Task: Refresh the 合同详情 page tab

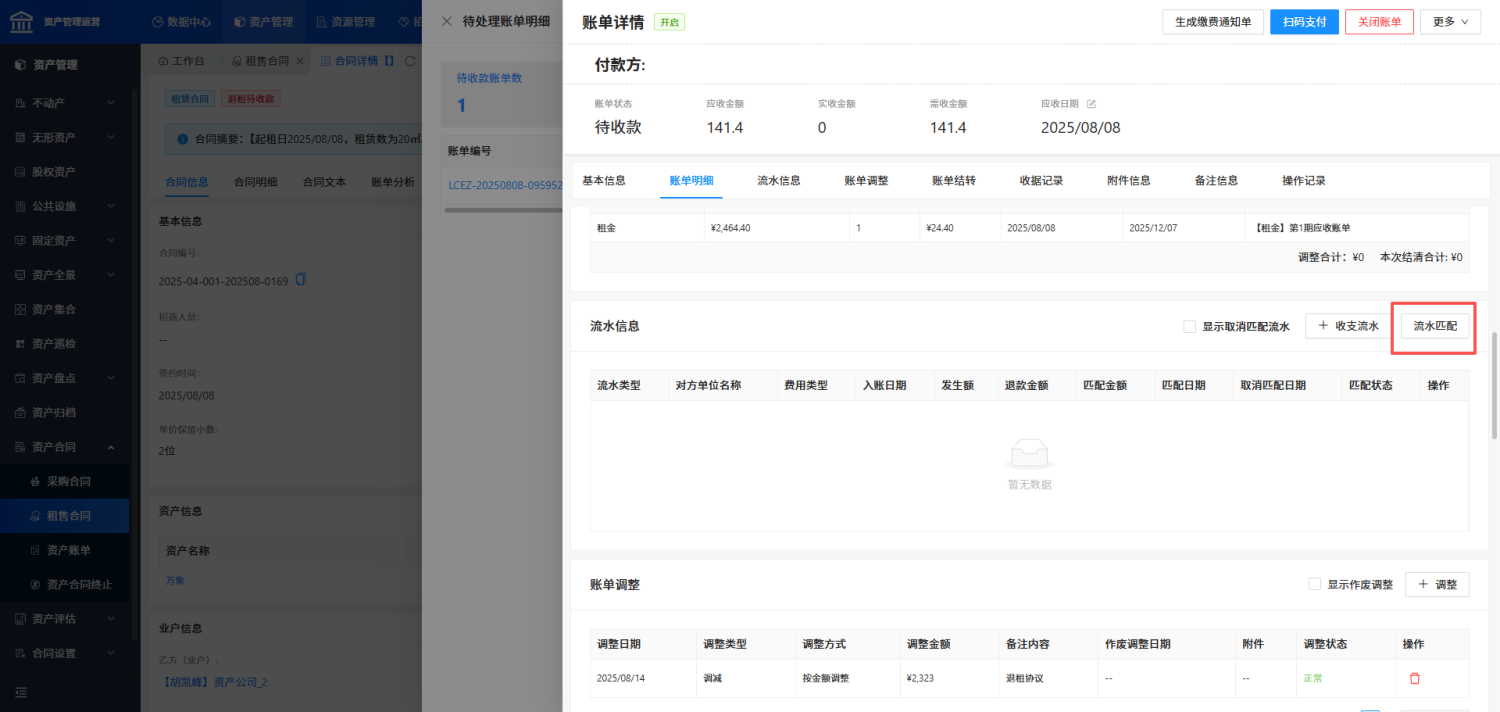Action: click(409, 61)
